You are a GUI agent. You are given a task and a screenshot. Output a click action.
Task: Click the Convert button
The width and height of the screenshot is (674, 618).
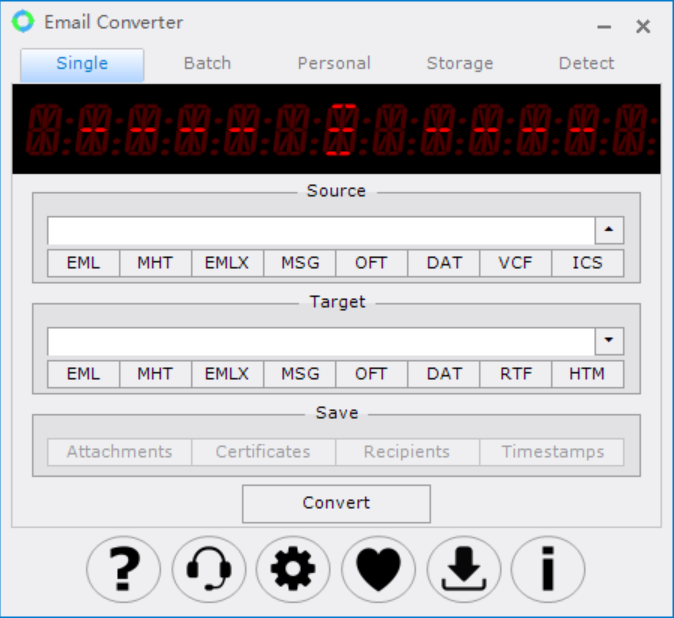pos(336,504)
